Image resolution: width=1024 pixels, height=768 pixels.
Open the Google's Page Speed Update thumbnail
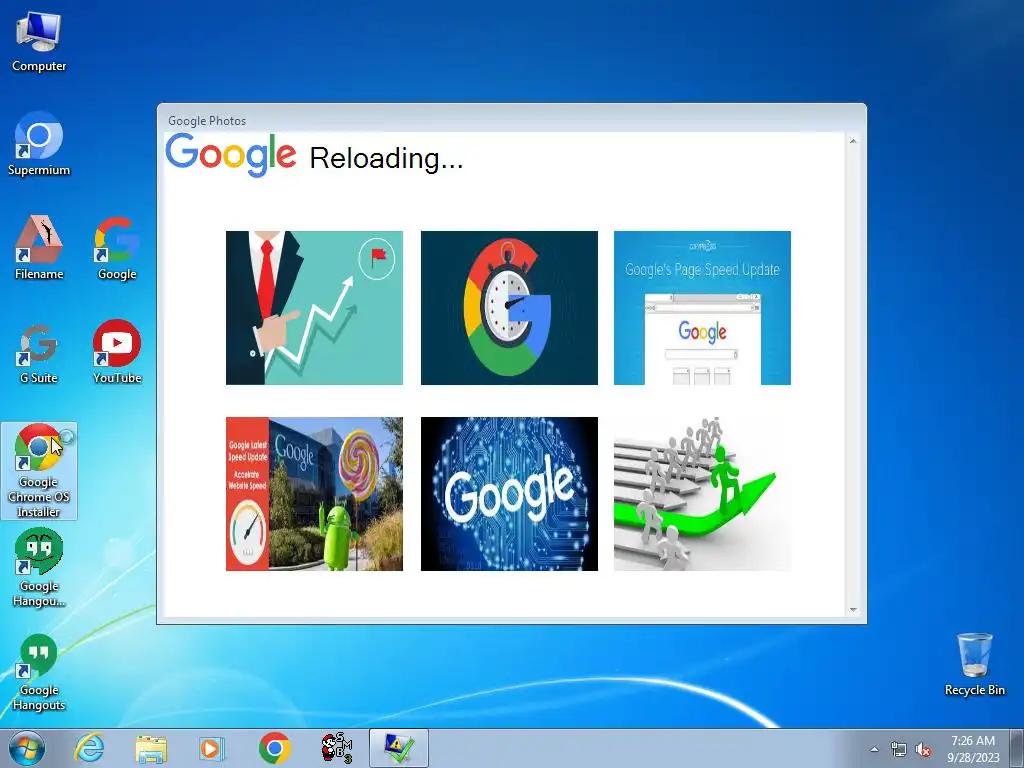pyautogui.click(x=702, y=308)
